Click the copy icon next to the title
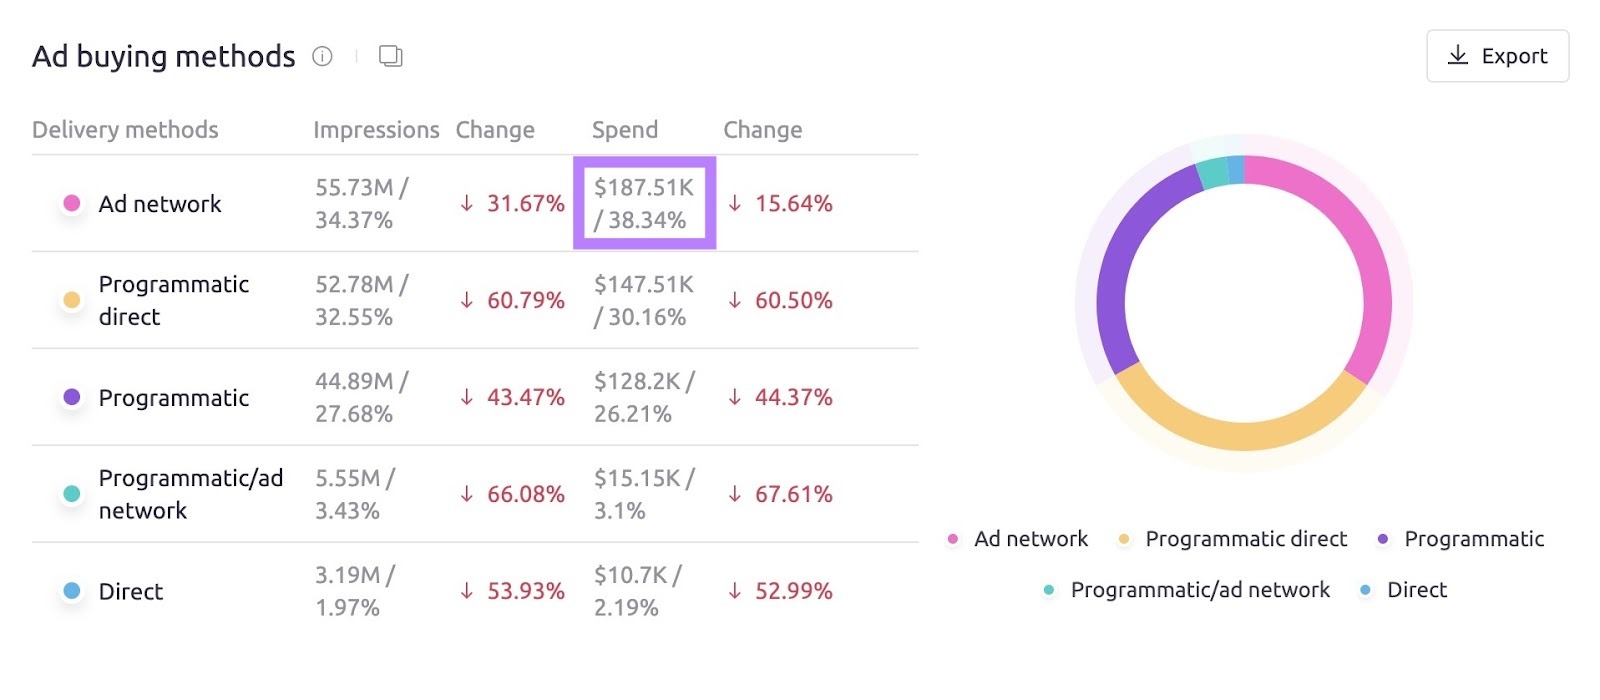The height and width of the screenshot is (700, 1600). (390, 56)
